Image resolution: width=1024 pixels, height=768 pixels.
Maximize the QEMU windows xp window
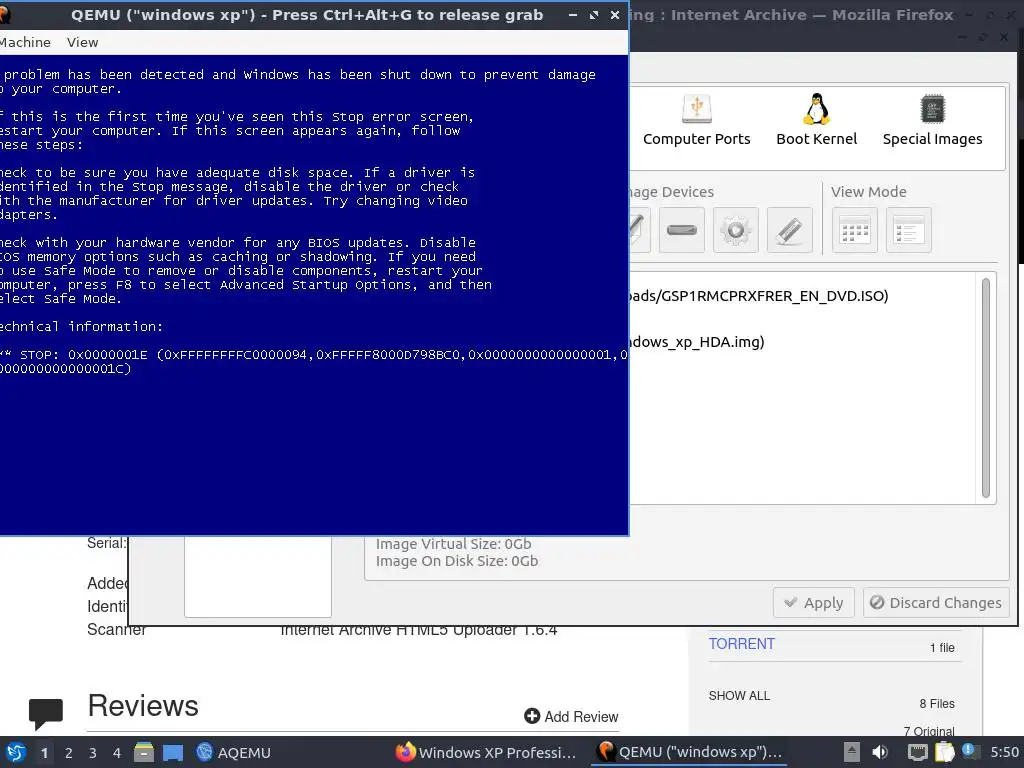click(594, 14)
